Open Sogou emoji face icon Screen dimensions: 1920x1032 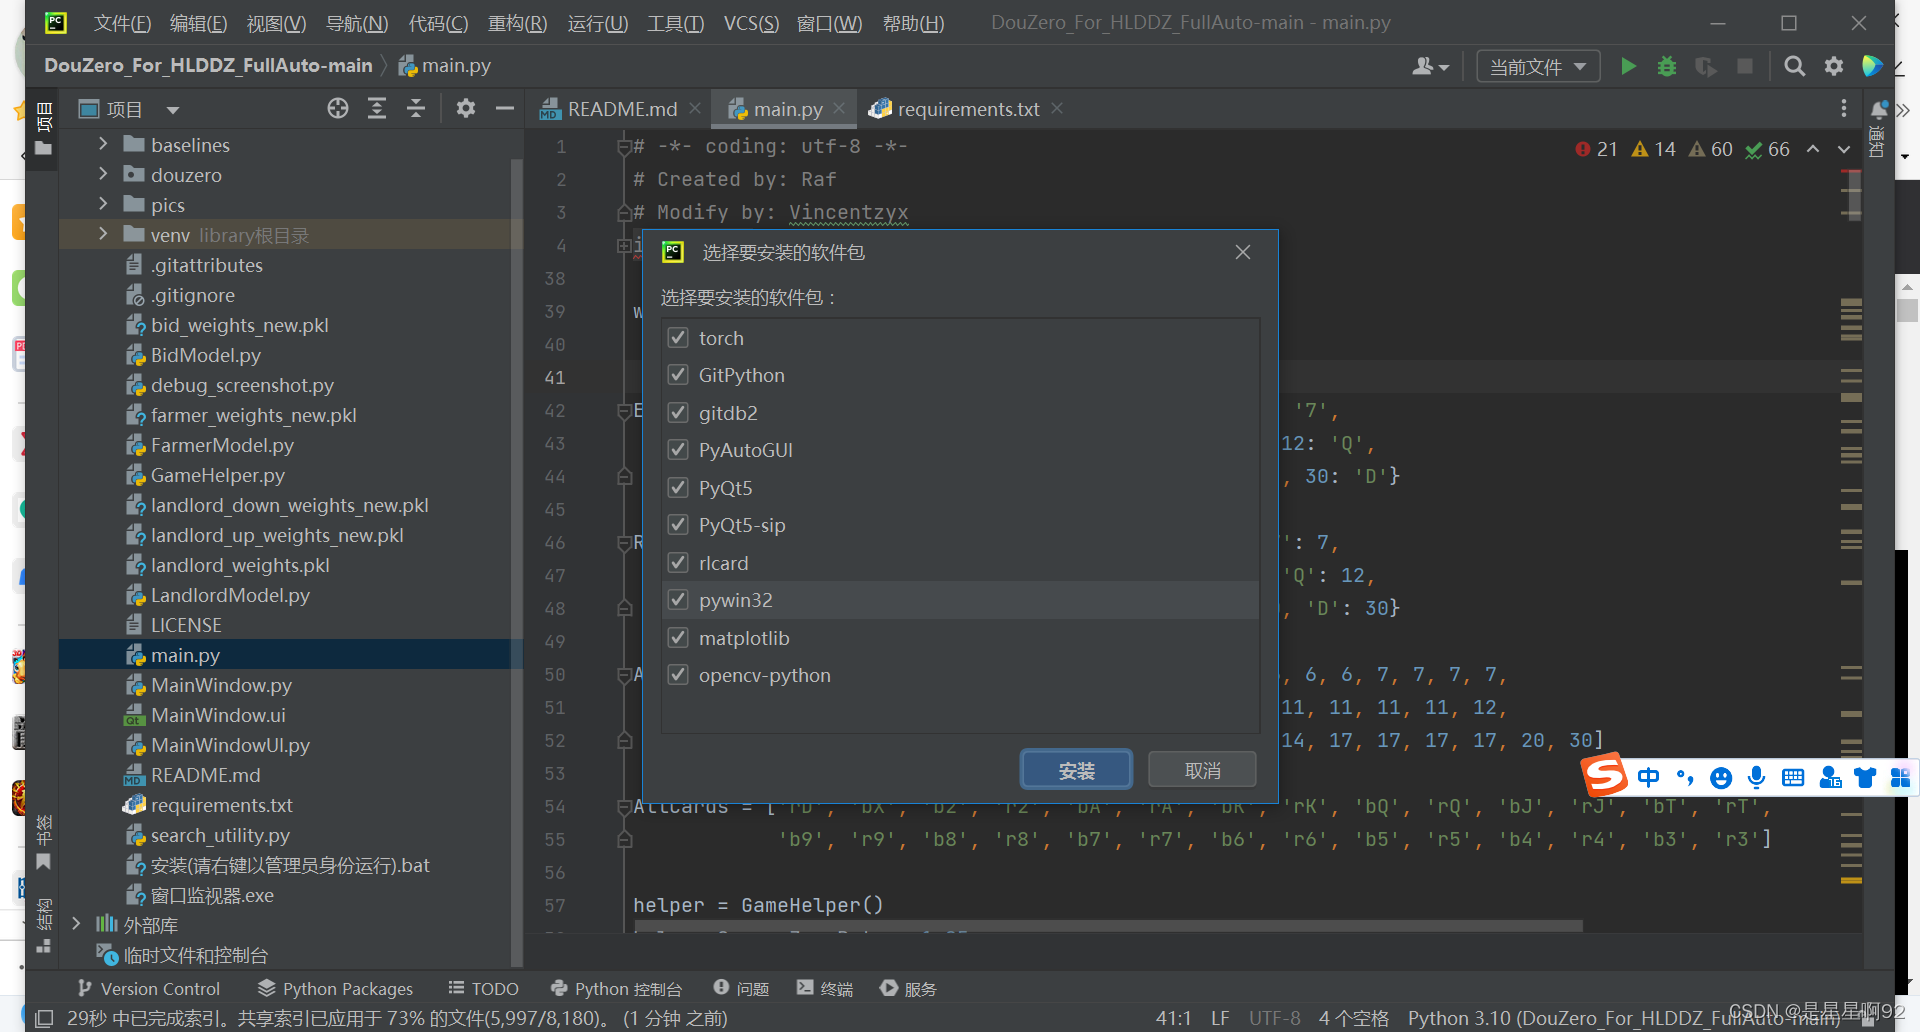pos(1721,777)
